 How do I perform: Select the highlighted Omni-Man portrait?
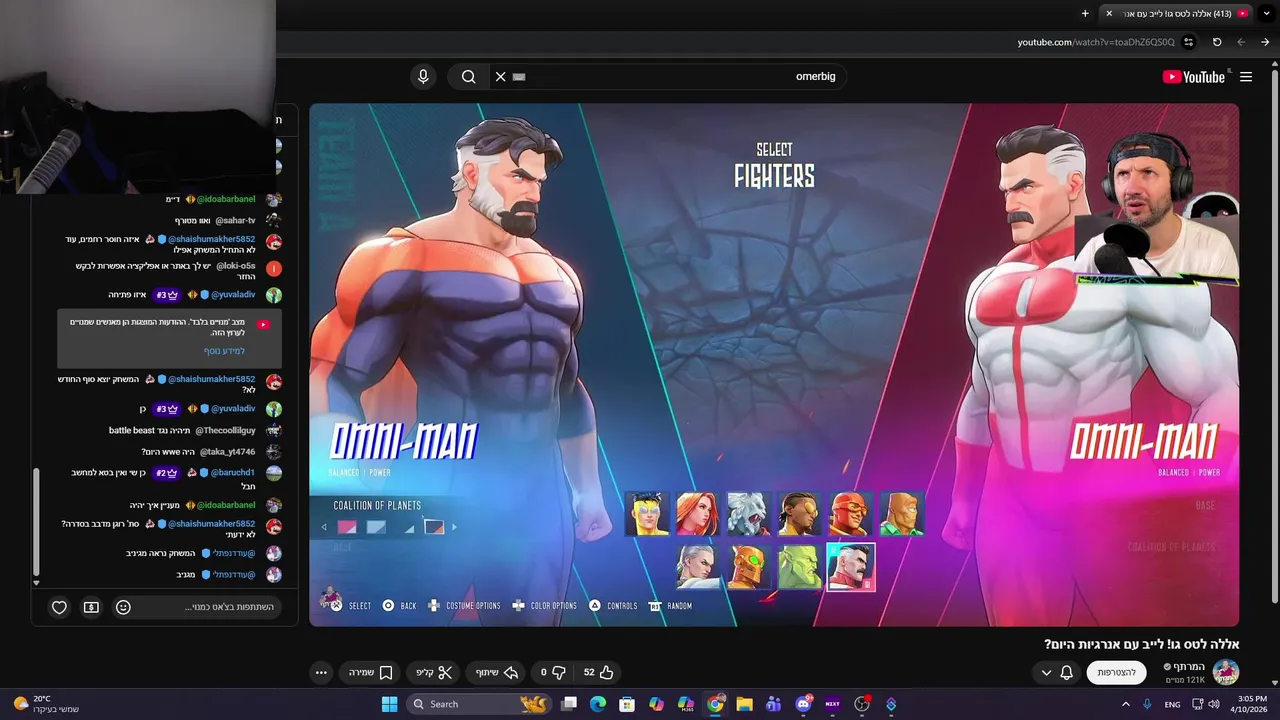click(x=851, y=567)
